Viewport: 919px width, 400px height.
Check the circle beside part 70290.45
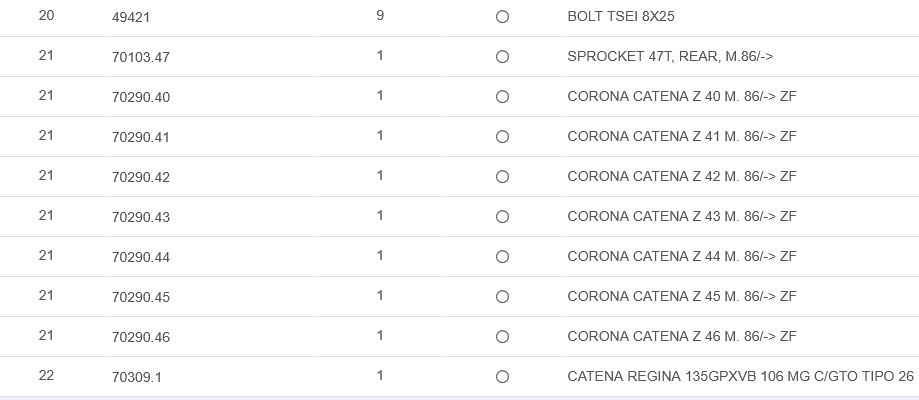pos(502,297)
